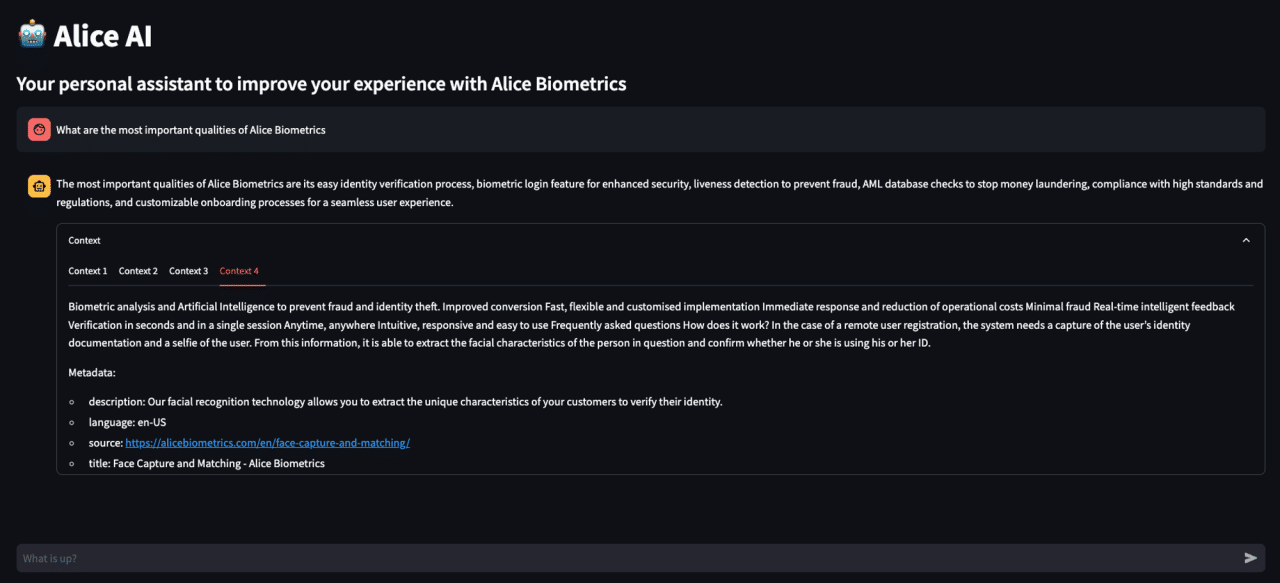The width and height of the screenshot is (1280, 583).
Task: Click the metadata description list item
Action: pos(405,402)
